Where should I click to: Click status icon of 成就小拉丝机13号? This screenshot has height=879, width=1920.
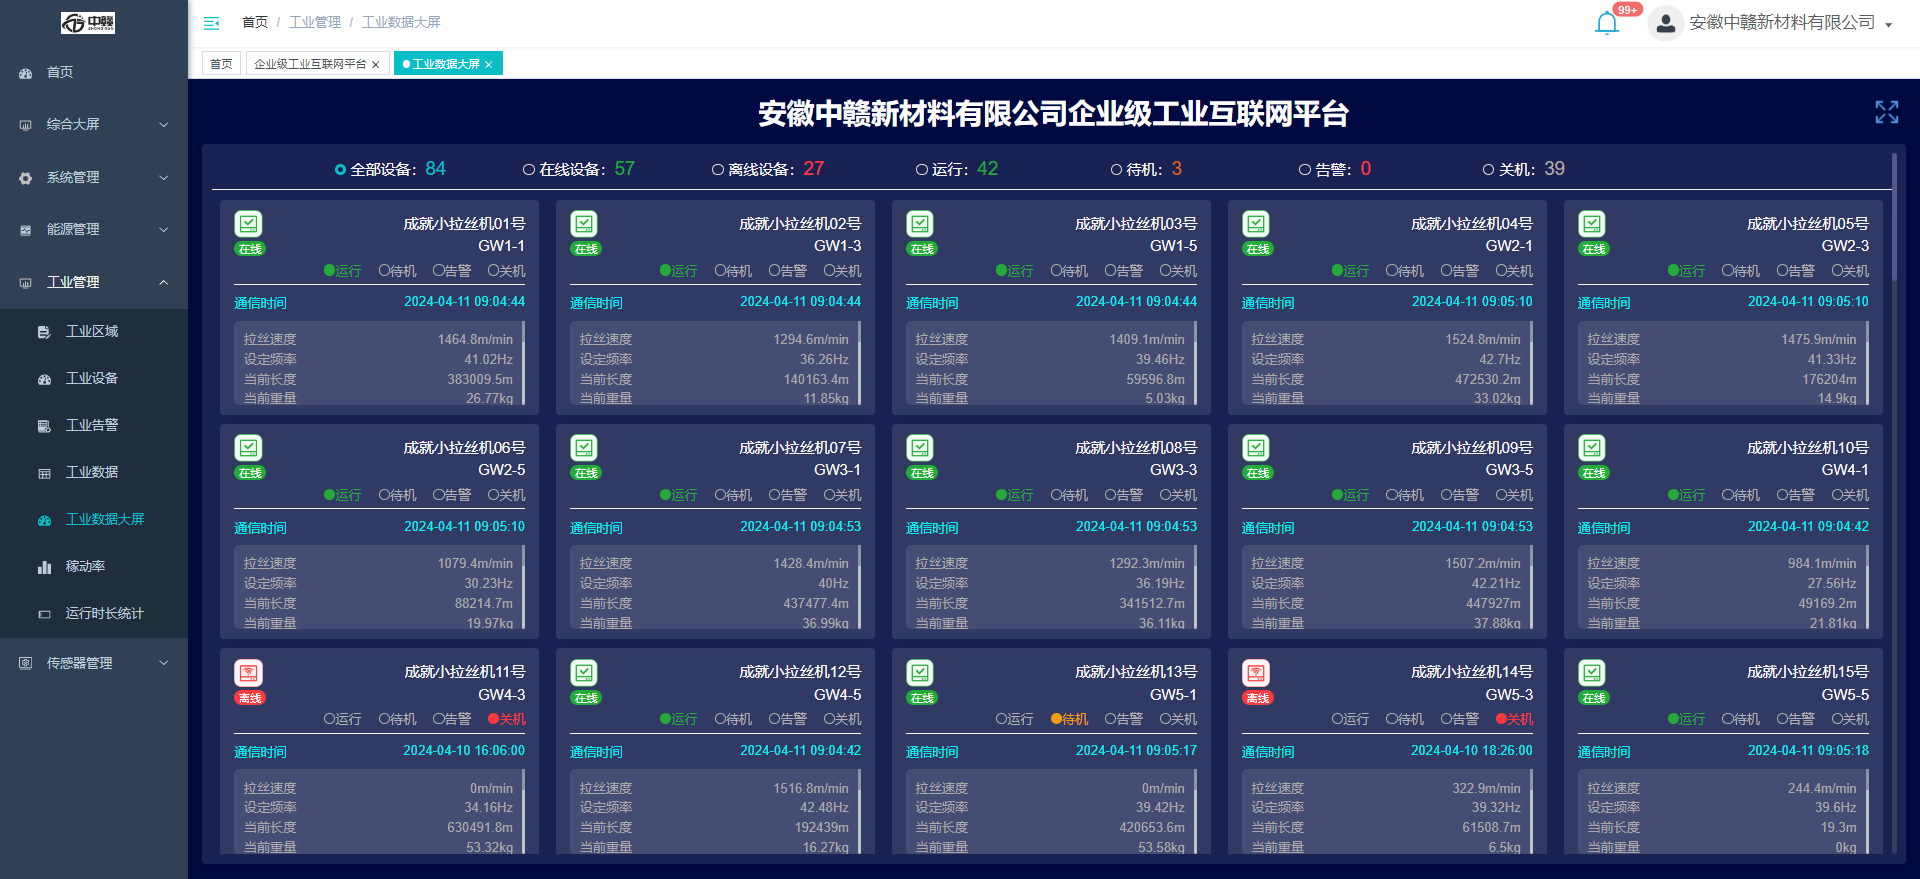pos(920,673)
